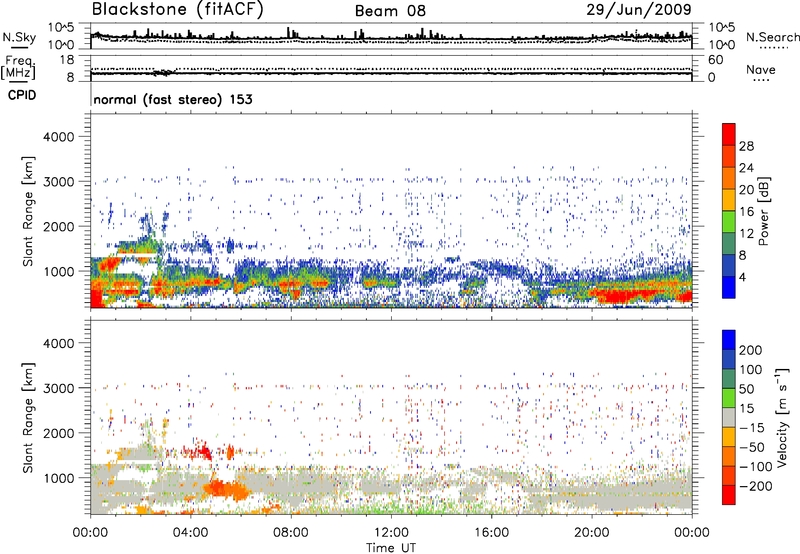Click the "16:00" time tick
The height and width of the screenshot is (554, 800).
point(491,533)
